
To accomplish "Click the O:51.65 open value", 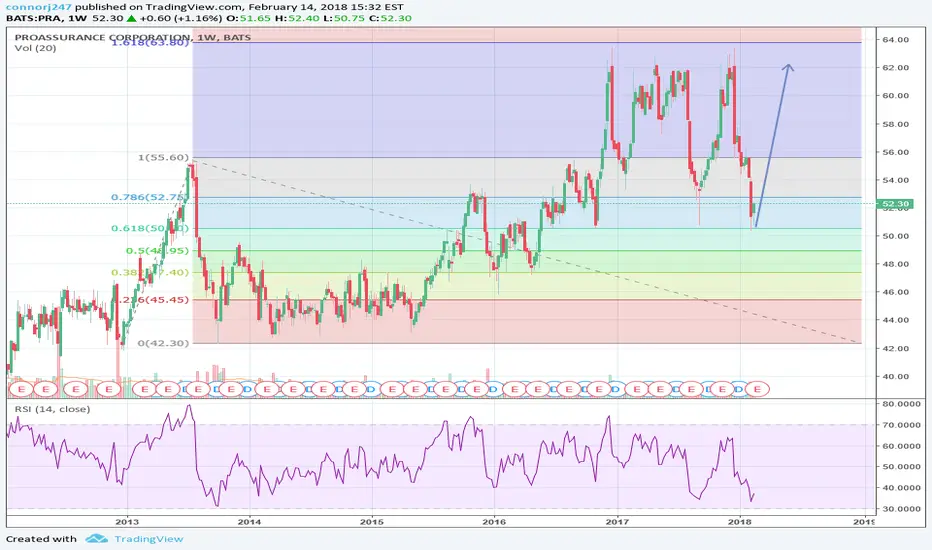I will point(248,18).
